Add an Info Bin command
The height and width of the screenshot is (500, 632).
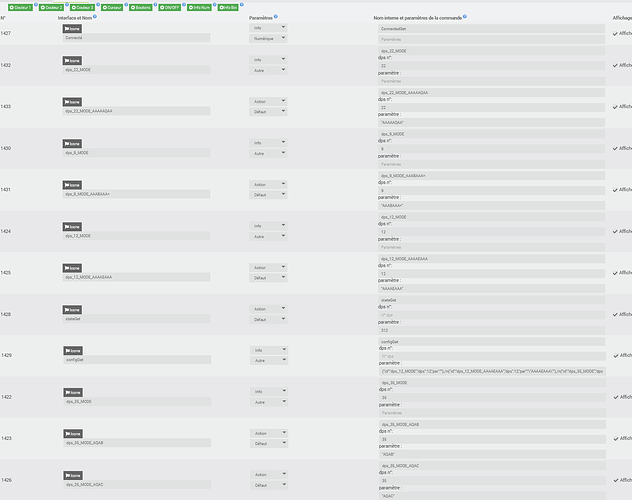(x=228, y=7)
